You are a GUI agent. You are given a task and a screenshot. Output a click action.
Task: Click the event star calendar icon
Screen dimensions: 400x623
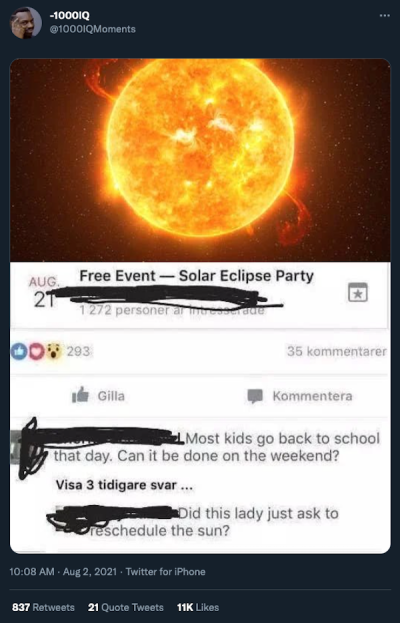pyautogui.click(x=357, y=292)
